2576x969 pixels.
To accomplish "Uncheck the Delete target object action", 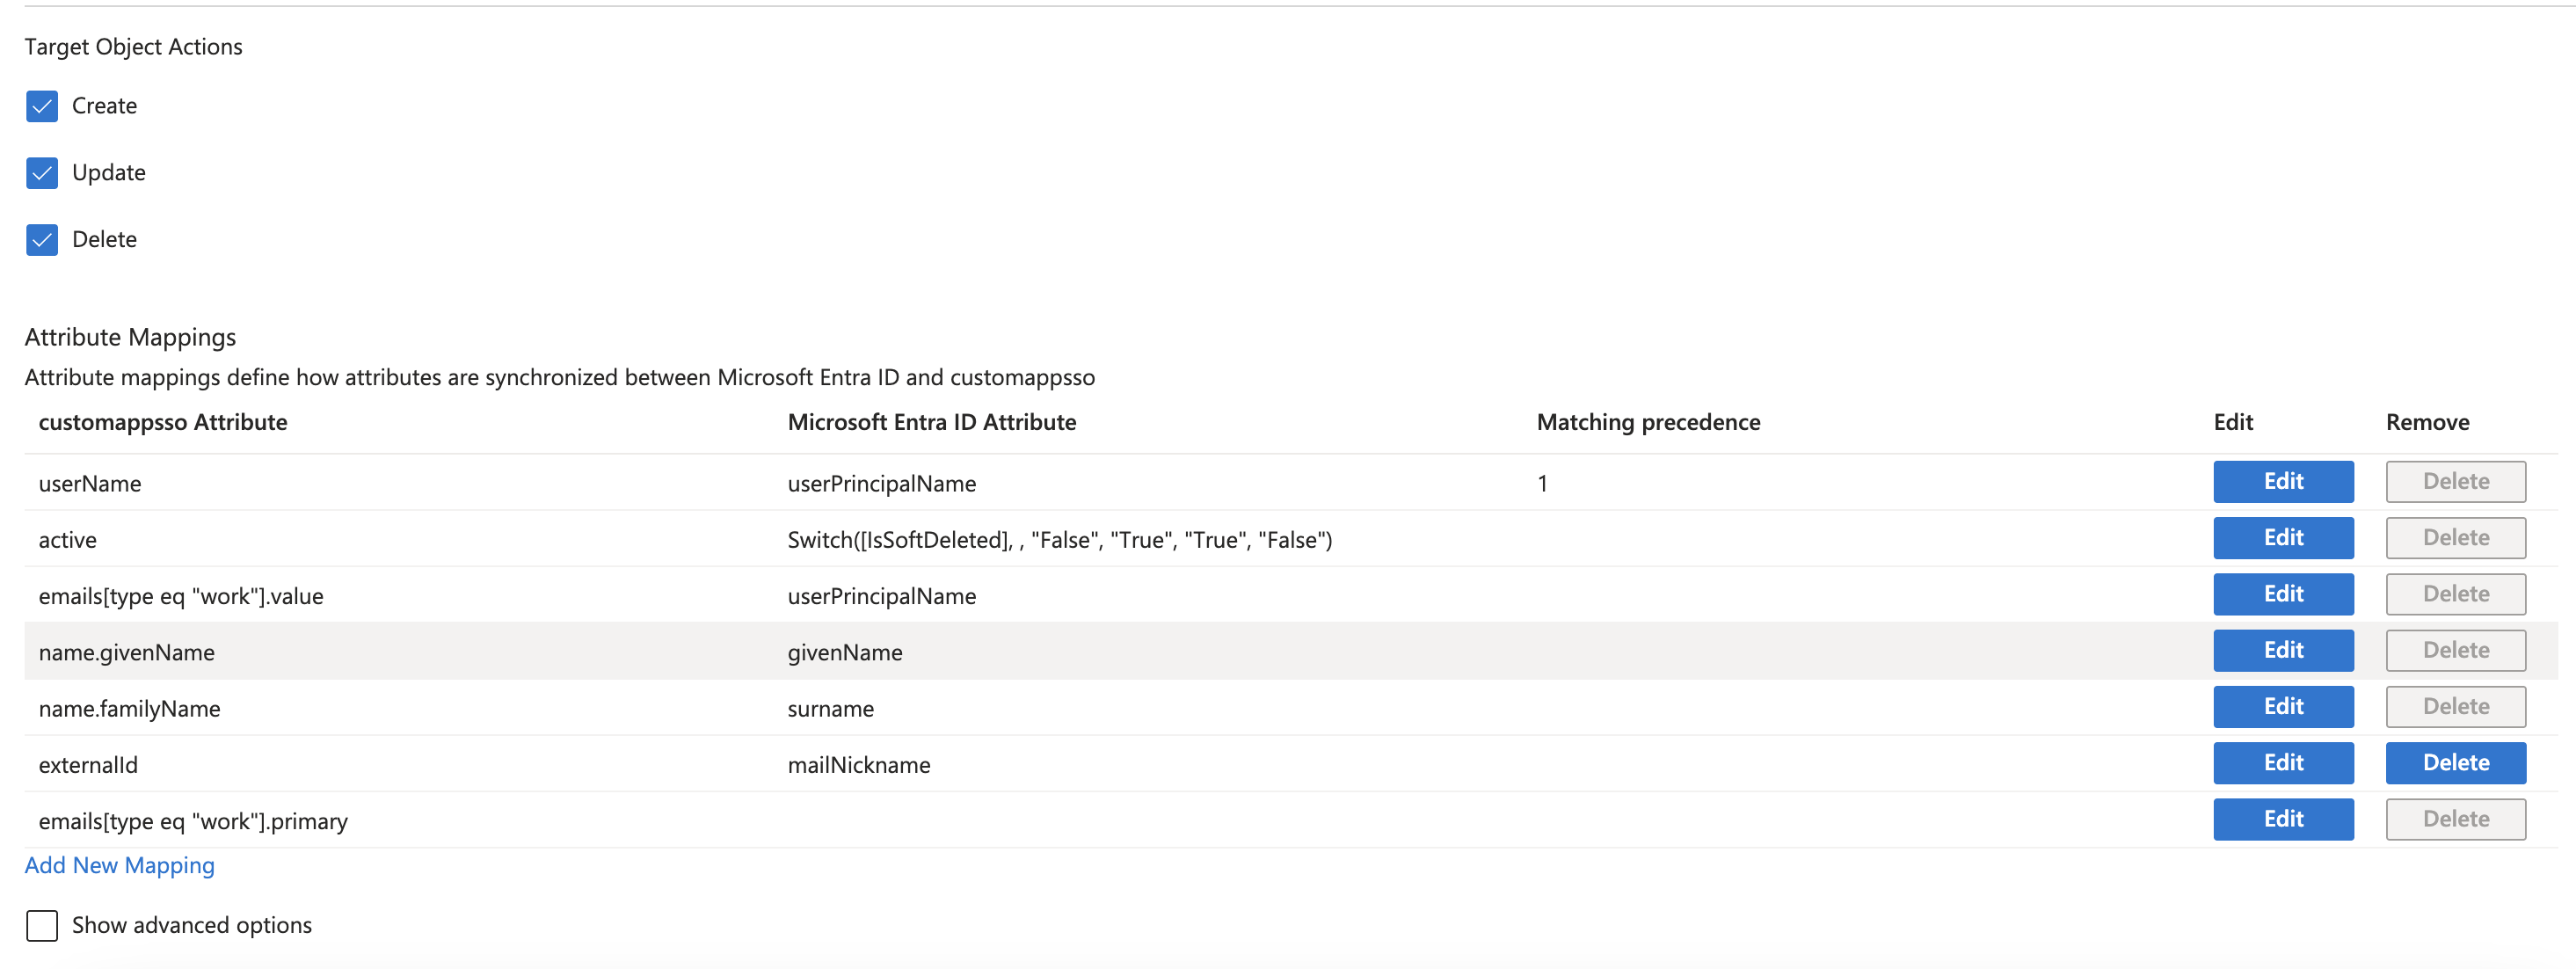I will pyautogui.click(x=41, y=239).
